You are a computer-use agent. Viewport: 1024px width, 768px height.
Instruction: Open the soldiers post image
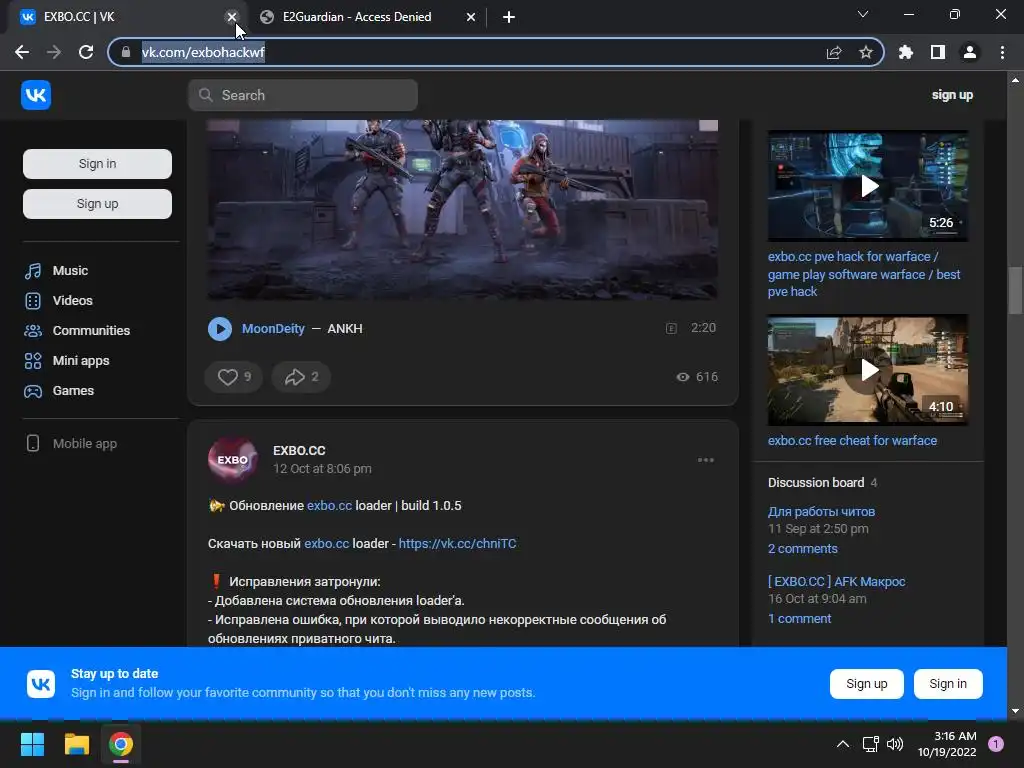[462, 210]
